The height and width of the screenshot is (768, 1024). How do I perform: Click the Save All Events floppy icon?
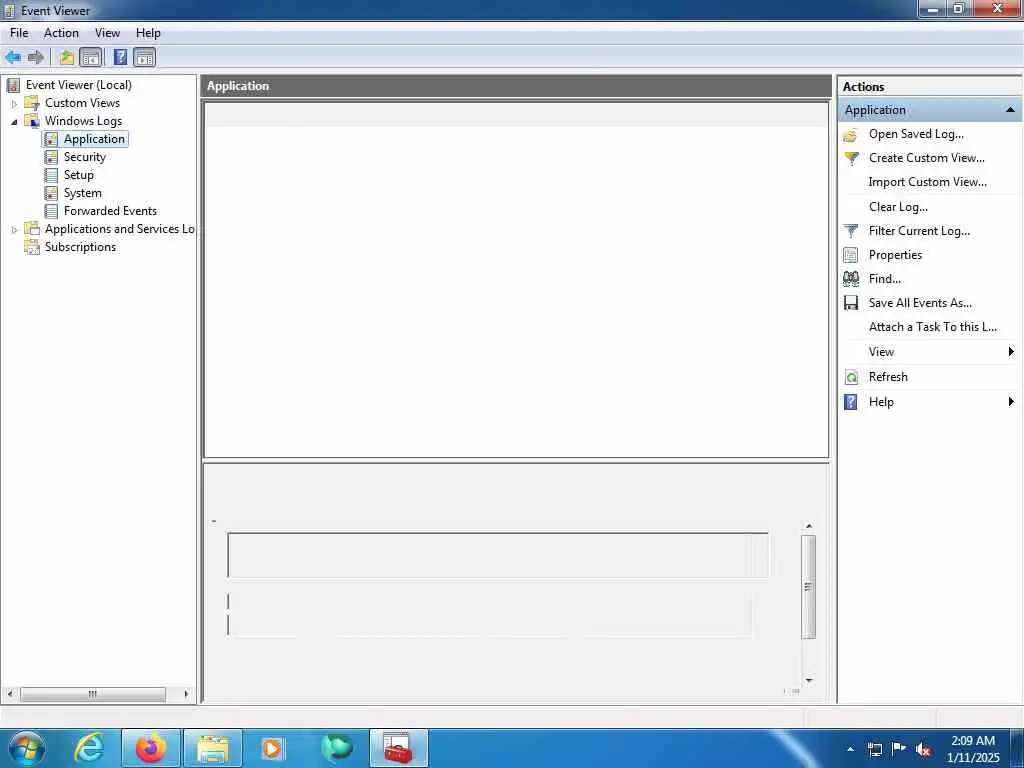pyautogui.click(x=851, y=303)
